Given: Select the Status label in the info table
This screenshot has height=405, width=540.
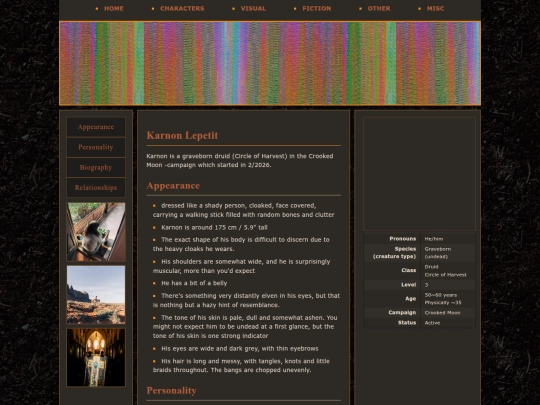Looking at the screenshot, I should coord(407,323).
